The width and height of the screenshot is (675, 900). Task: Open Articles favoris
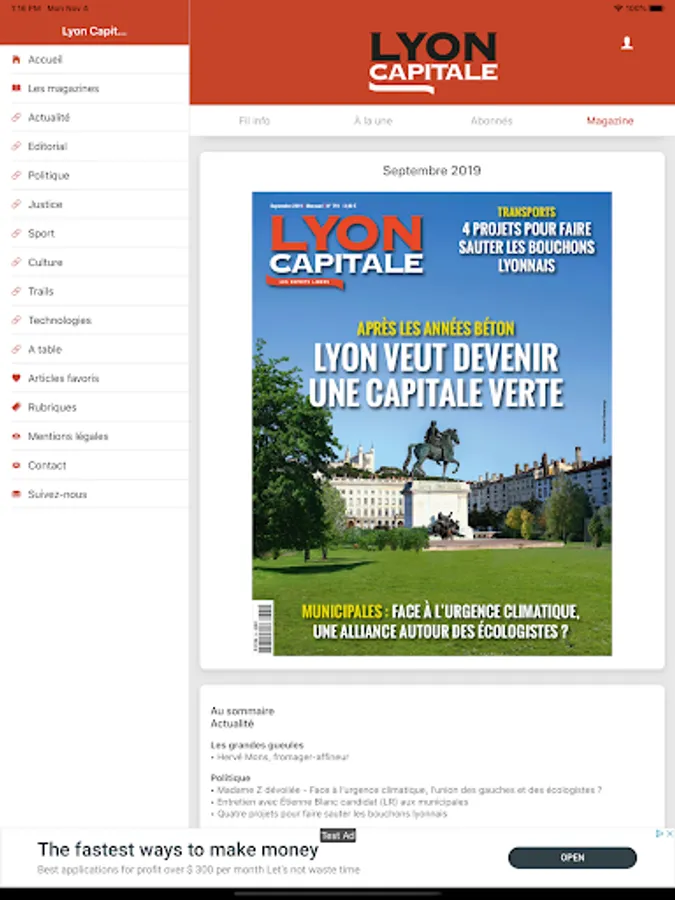pos(94,378)
